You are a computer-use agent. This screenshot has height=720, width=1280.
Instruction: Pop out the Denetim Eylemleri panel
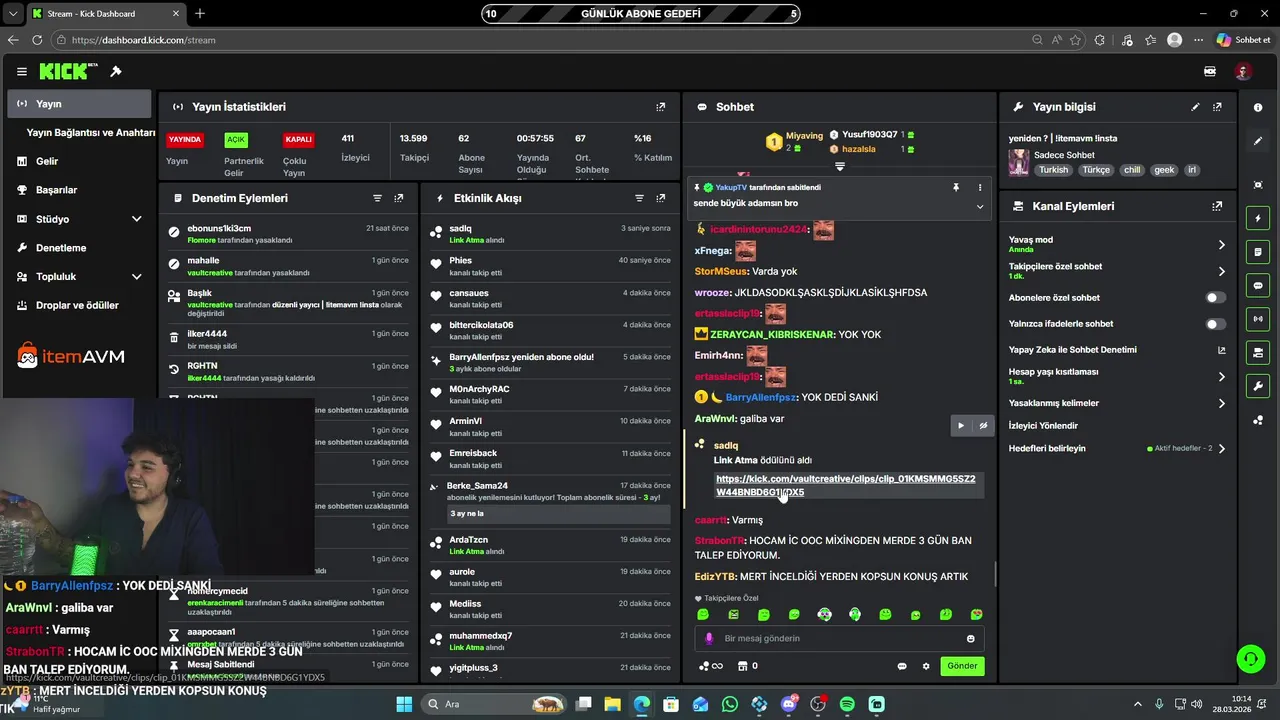tap(399, 198)
